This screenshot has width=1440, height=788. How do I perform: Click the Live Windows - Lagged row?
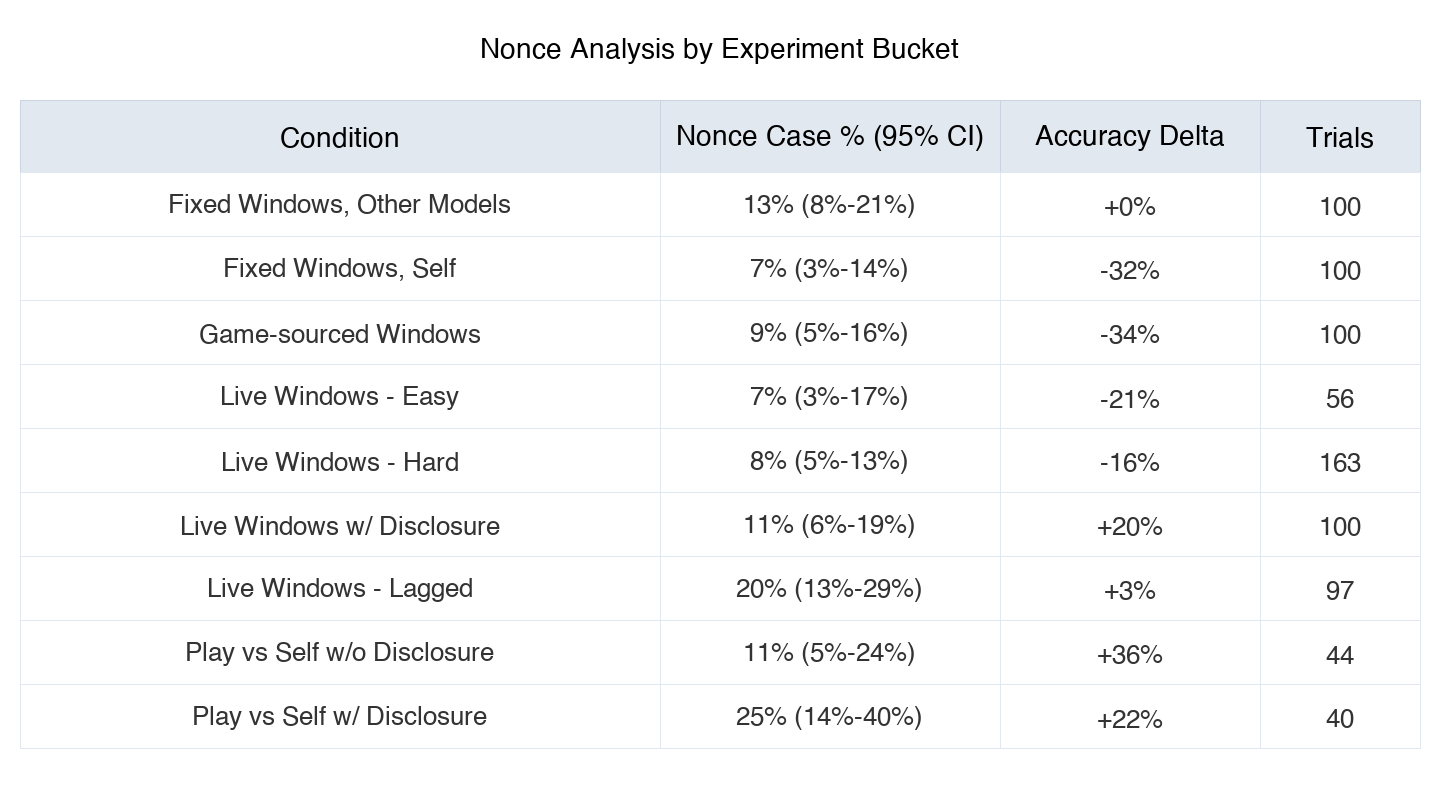point(339,589)
